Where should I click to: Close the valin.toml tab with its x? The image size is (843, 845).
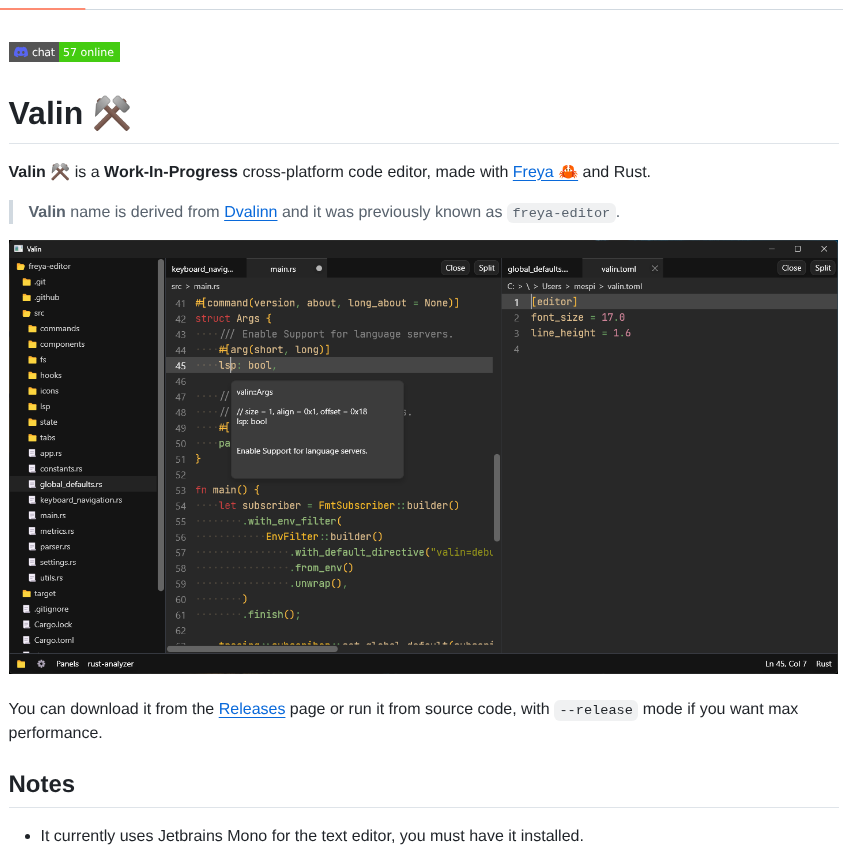click(657, 268)
